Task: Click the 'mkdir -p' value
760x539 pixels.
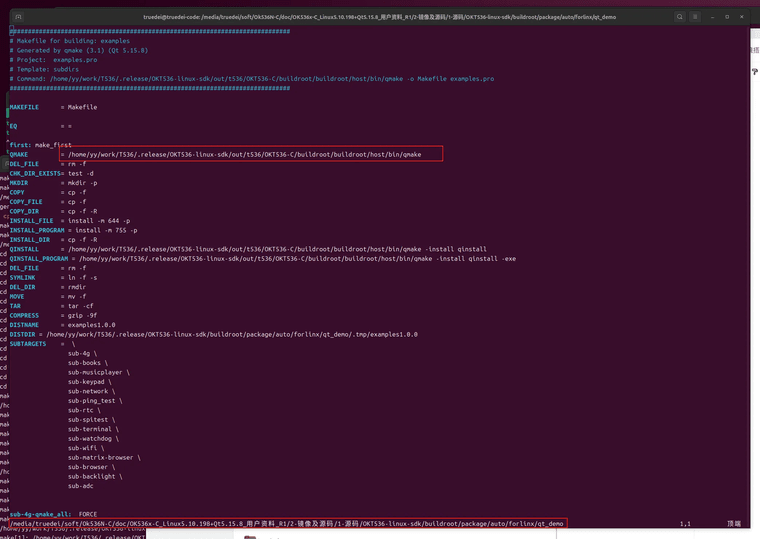Action: click(x=83, y=183)
